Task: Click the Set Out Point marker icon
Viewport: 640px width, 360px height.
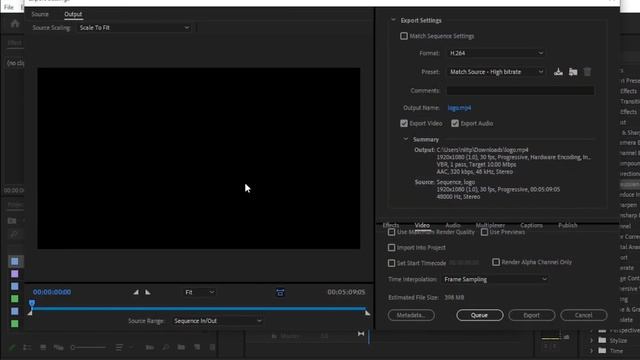Action: tap(148, 292)
